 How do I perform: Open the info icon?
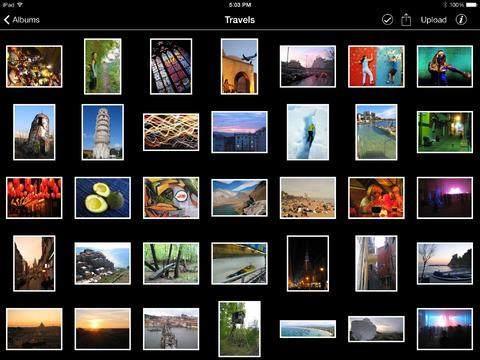tap(461, 20)
